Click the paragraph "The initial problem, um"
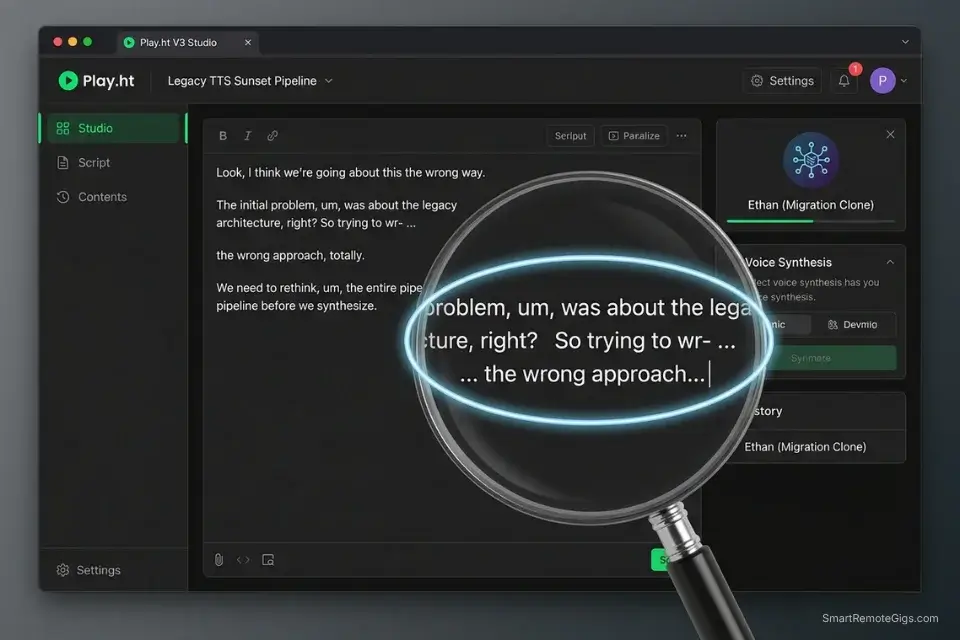960x640 pixels. 337,214
